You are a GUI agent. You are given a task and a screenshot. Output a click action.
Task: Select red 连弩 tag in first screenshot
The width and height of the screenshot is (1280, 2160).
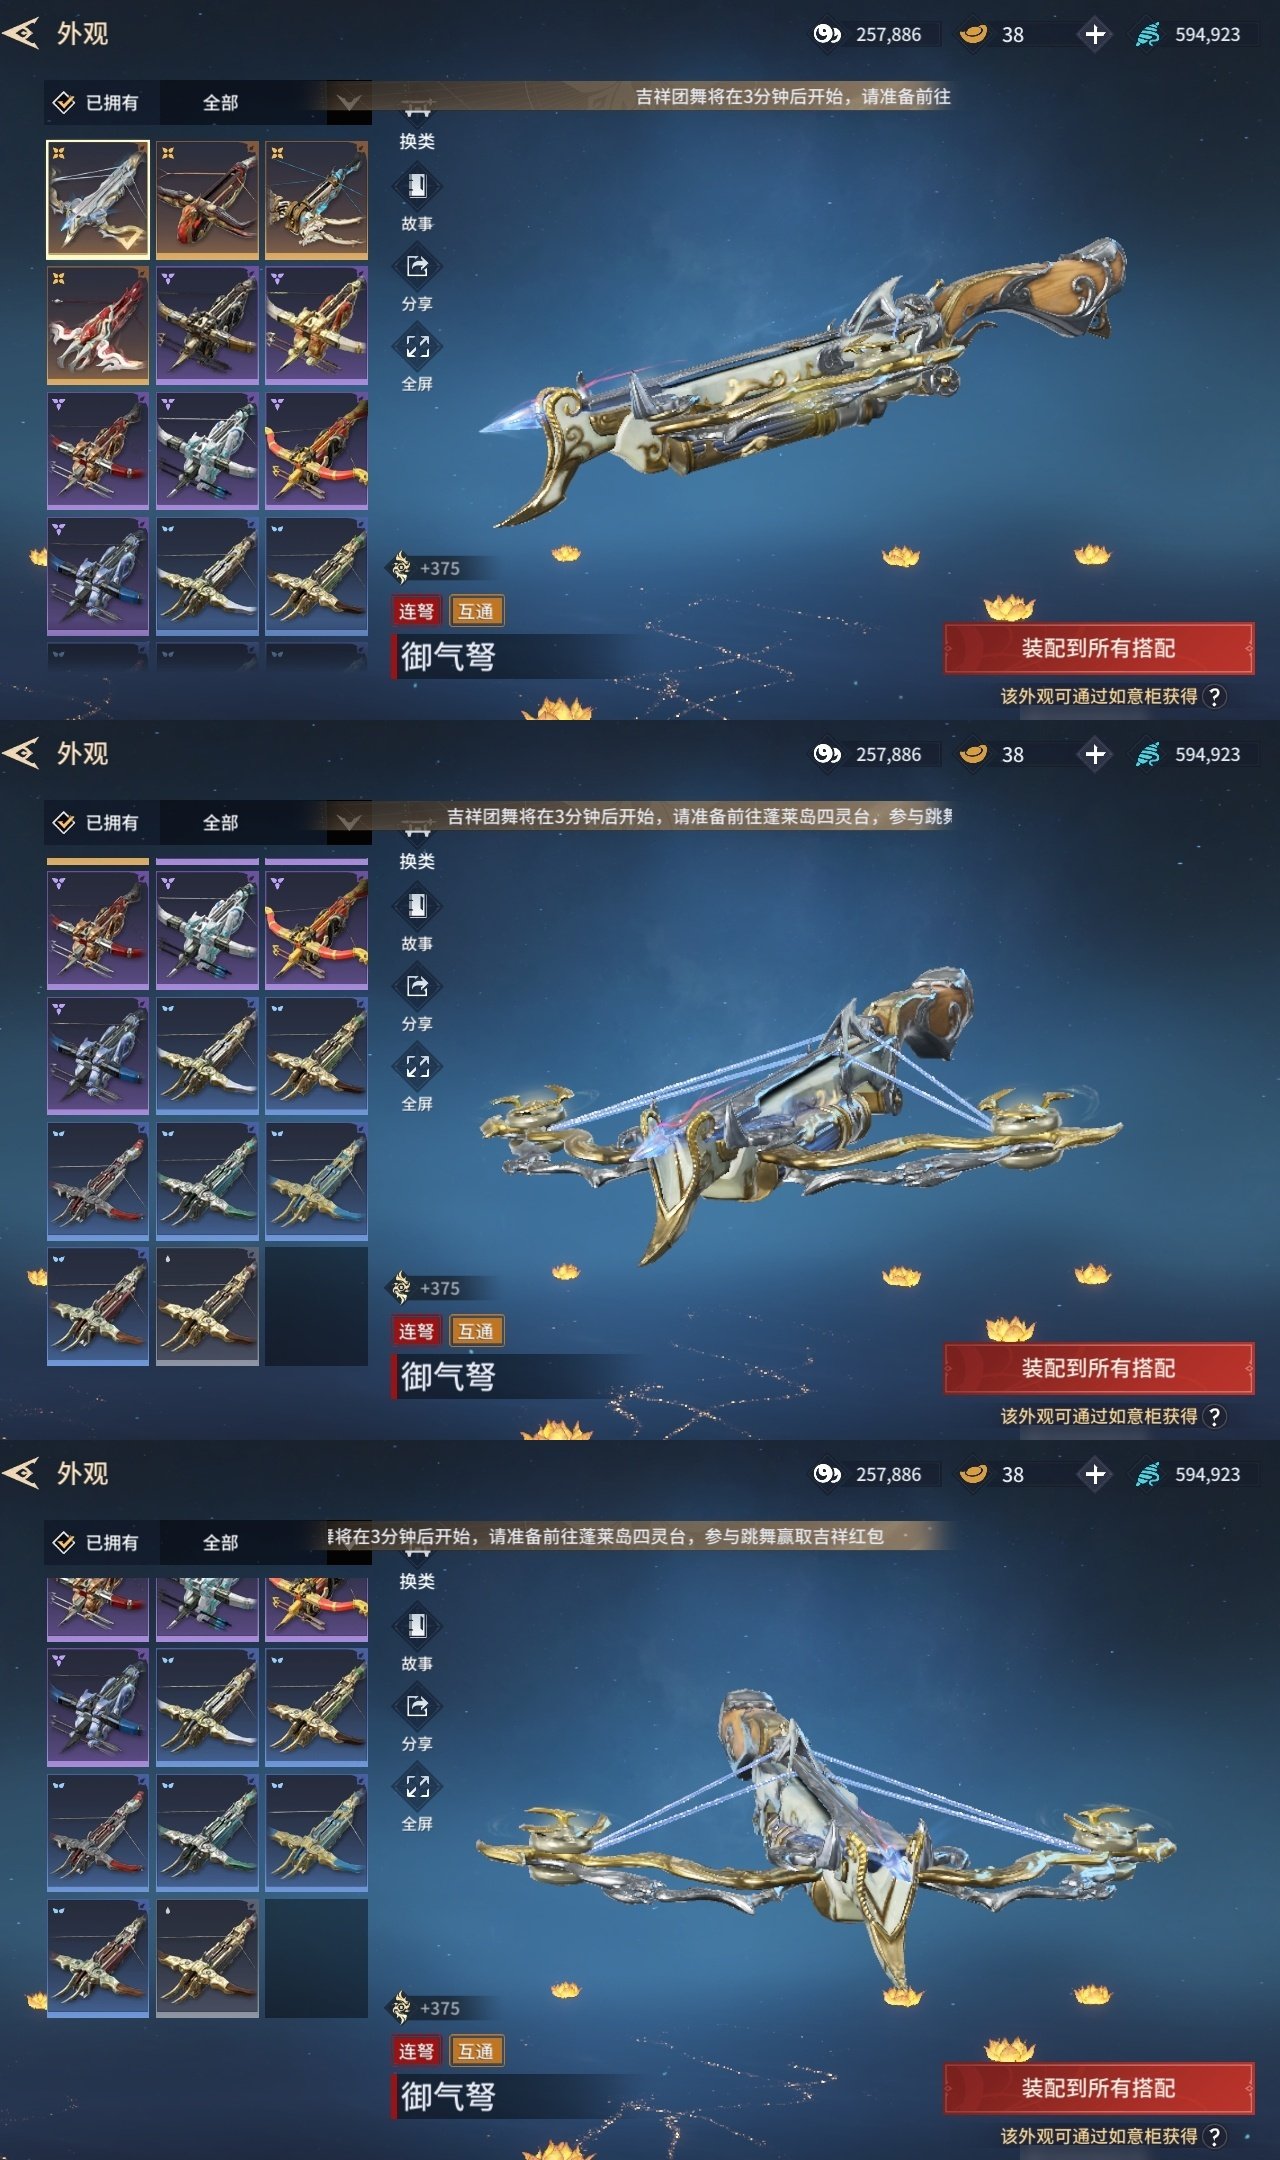click(x=416, y=611)
